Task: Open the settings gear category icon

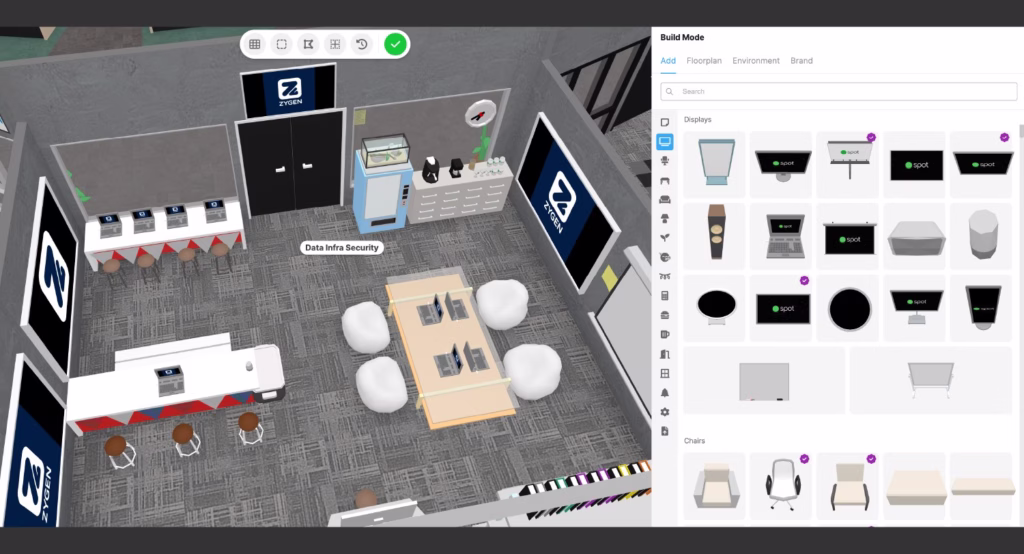Action: tap(665, 412)
